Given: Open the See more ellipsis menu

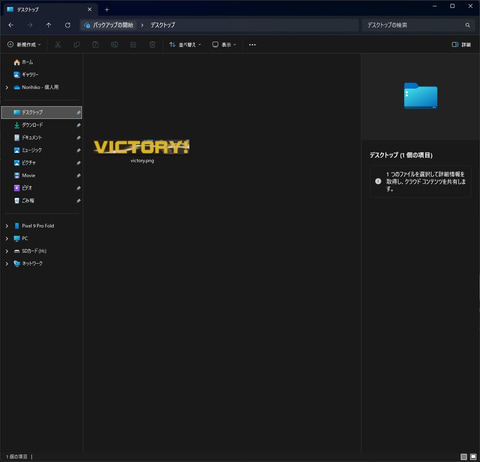Looking at the screenshot, I should click(252, 45).
